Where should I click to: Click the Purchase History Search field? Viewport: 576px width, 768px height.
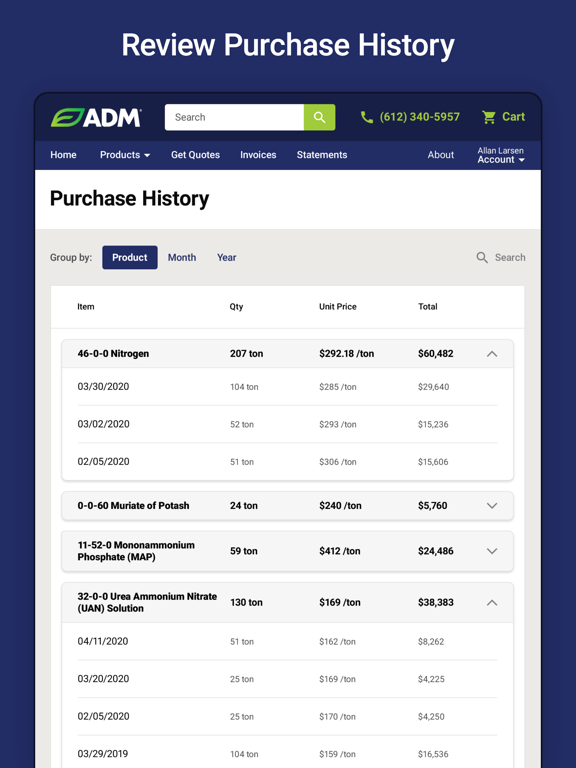click(x=501, y=258)
